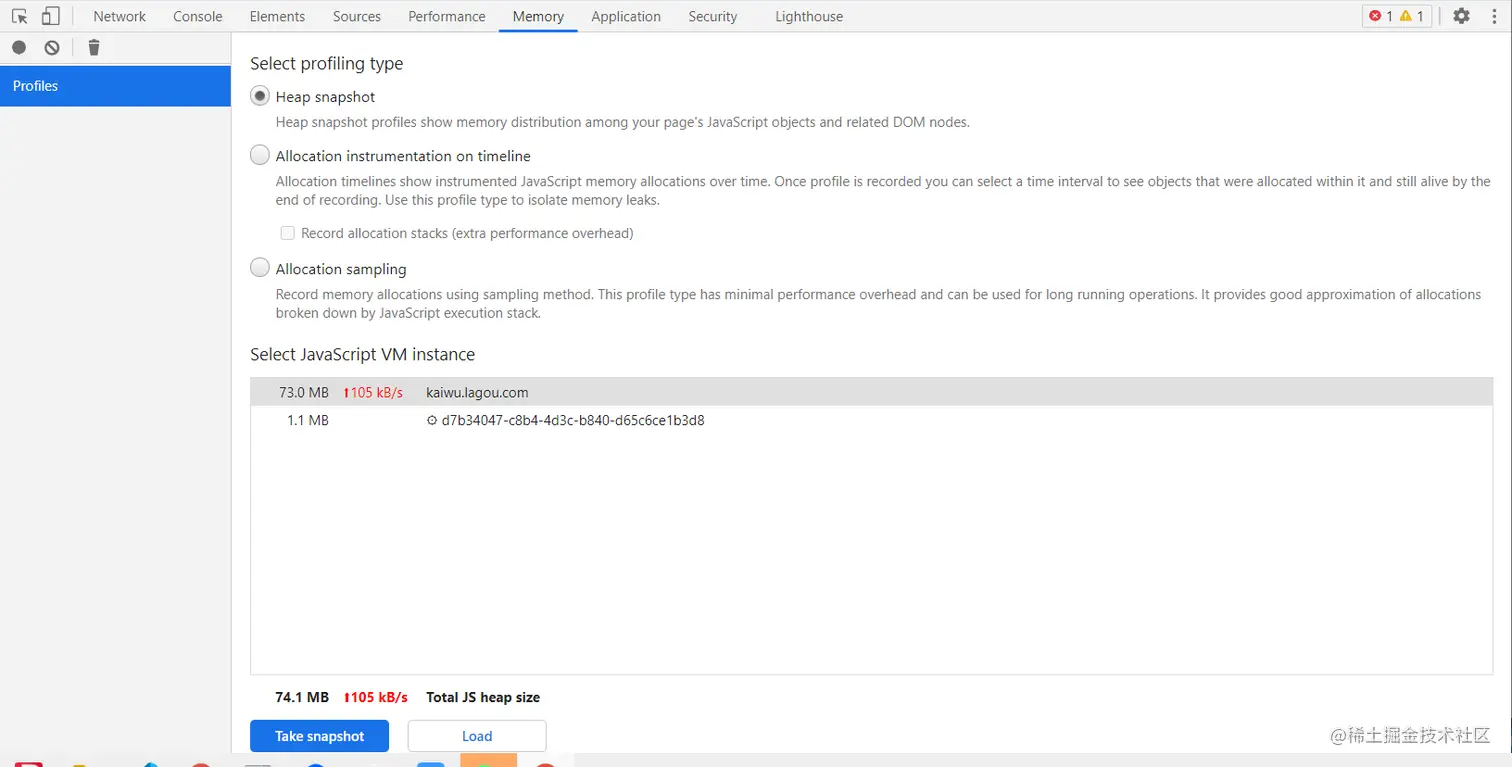
Task: Start recording with the record circle icon
Action: click(x=19, y=47)
